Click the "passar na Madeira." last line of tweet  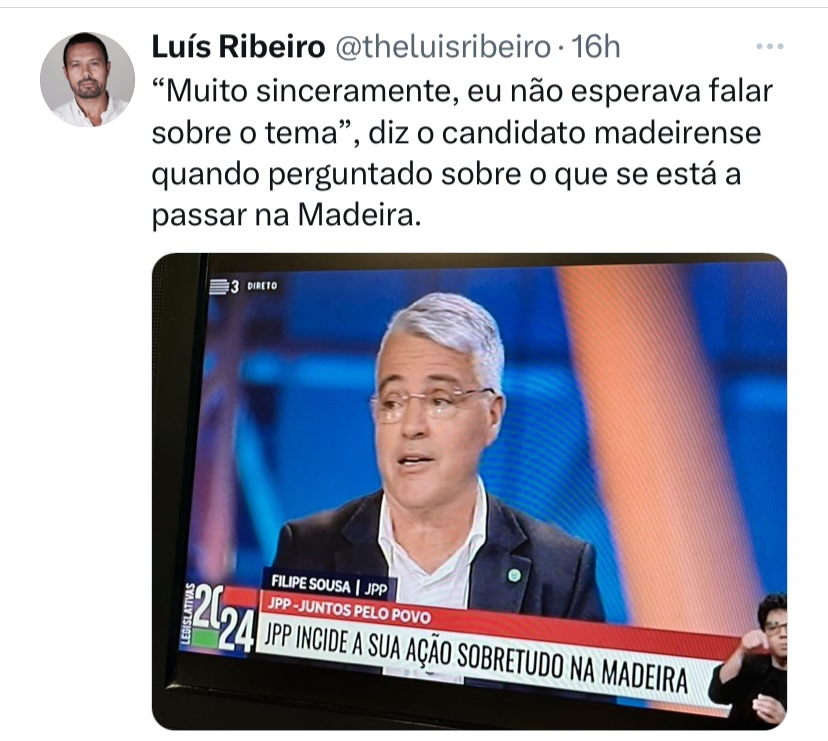pyautogui.click(x=287, y=215)
